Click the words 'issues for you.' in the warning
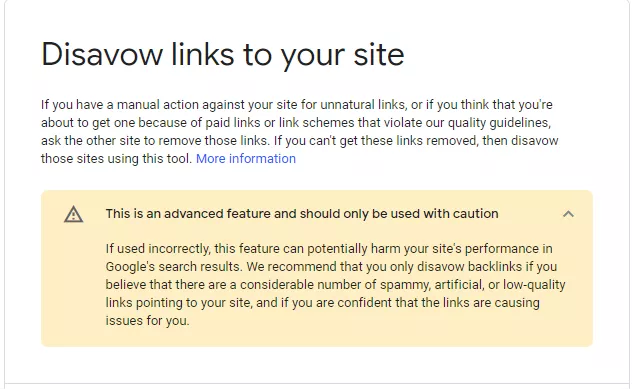 pyautogui.click(x=147, y=321)
